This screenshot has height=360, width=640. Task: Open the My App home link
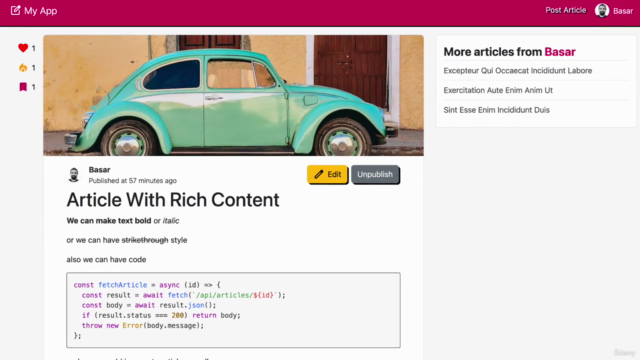click(x=34, y=11)
